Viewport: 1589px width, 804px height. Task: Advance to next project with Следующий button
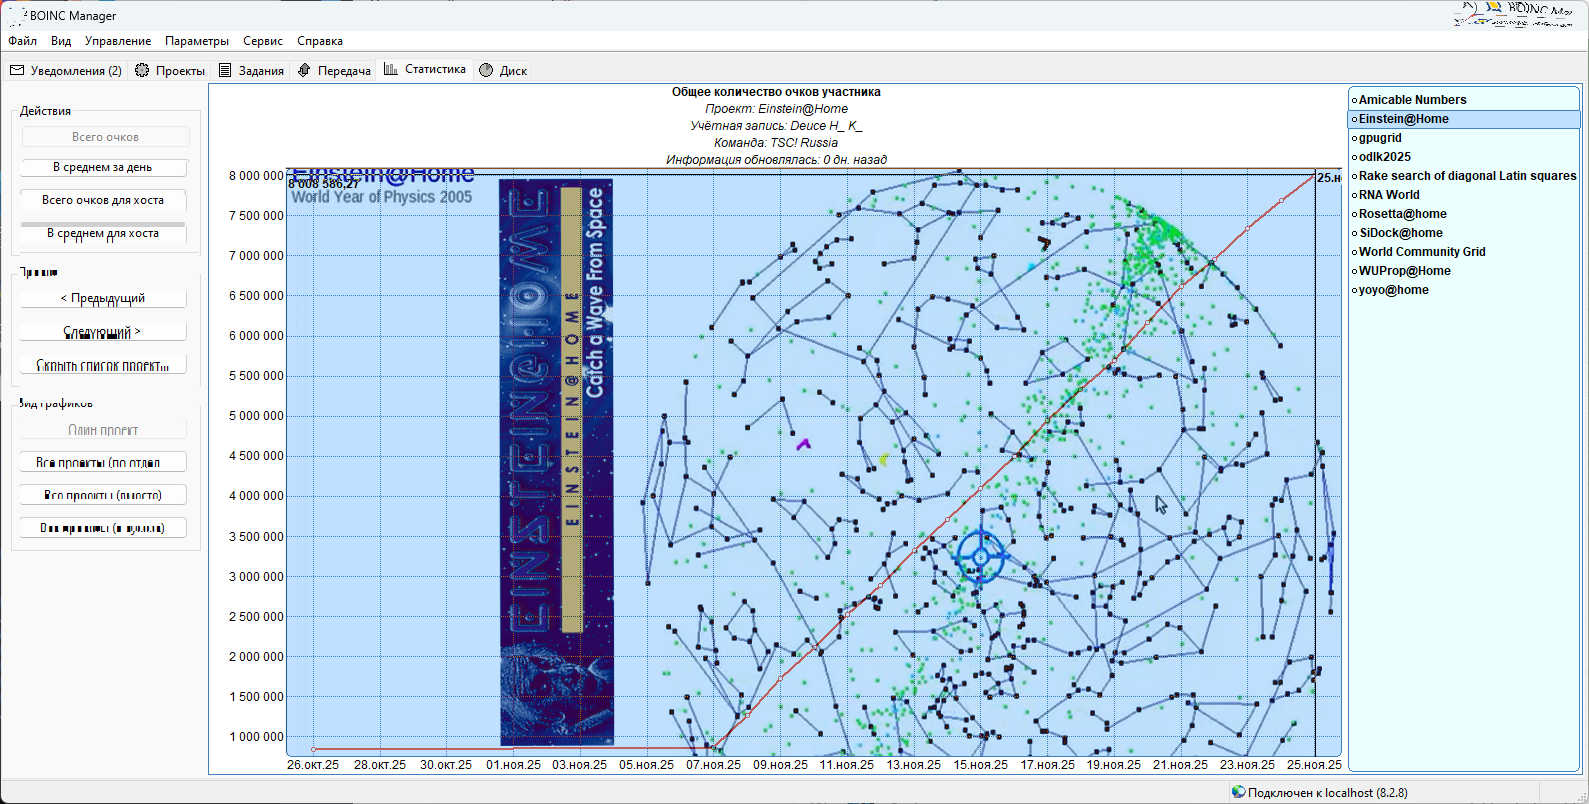(103, 331)
